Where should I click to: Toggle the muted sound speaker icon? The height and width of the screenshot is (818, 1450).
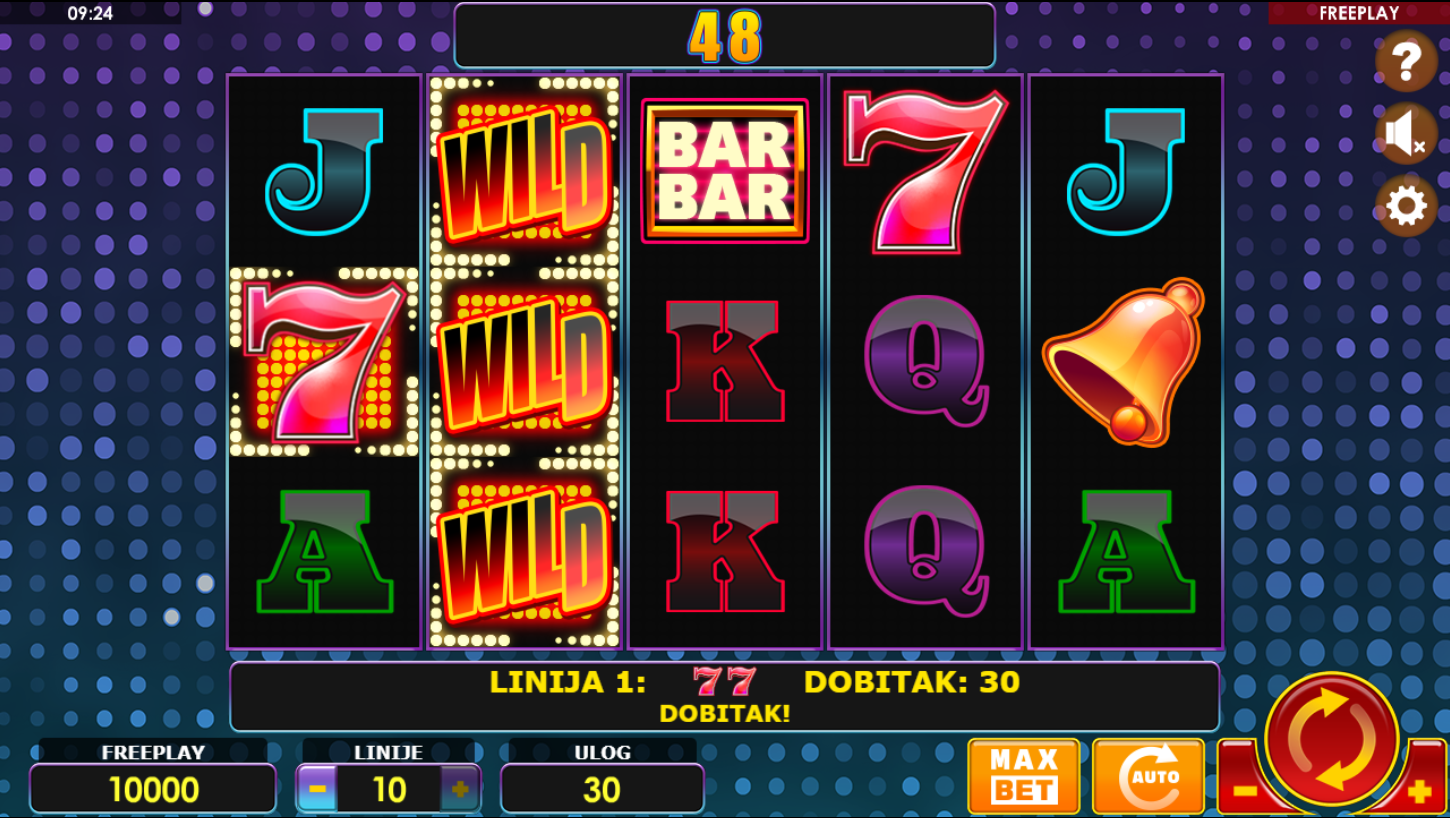pos(1406,134)
